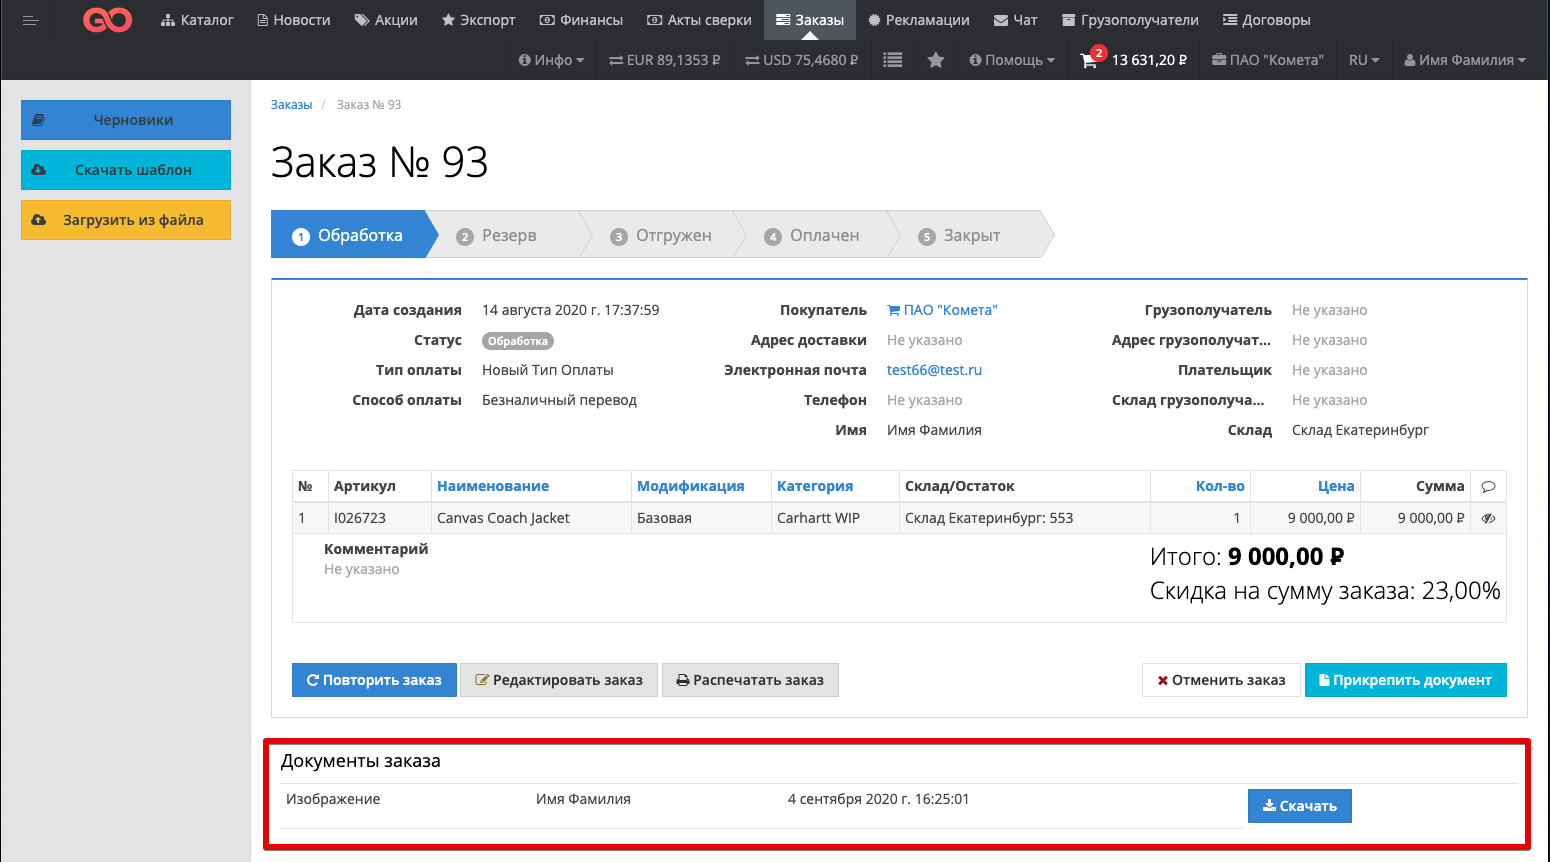This screenshot has width=1550, height=862.
Task: Click the GO logo icon
Action: tap(107, 20)
